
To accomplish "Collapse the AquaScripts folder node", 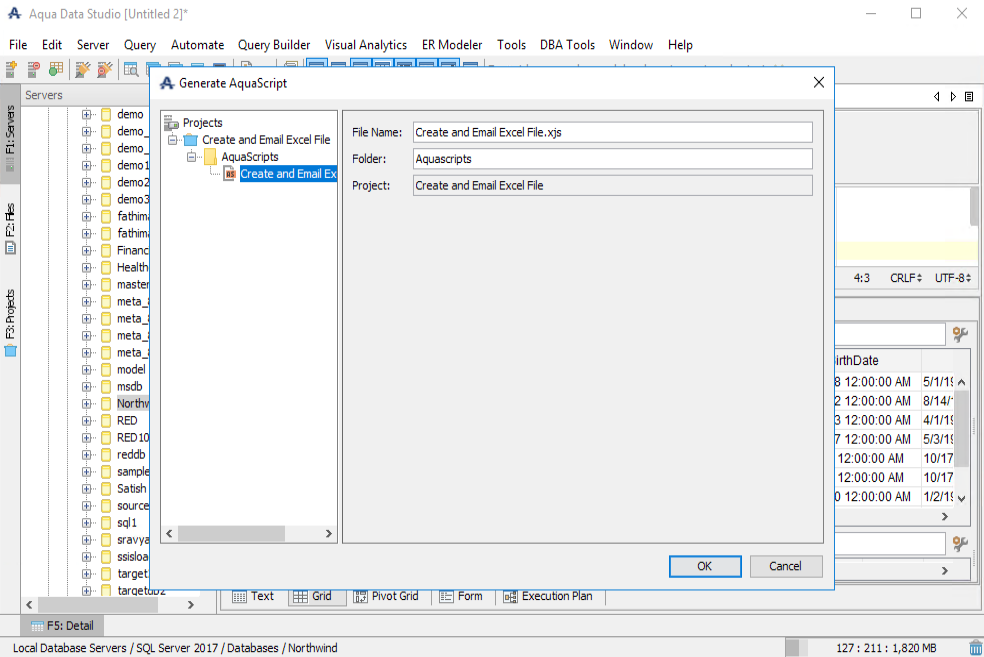I will coord(191,156).
